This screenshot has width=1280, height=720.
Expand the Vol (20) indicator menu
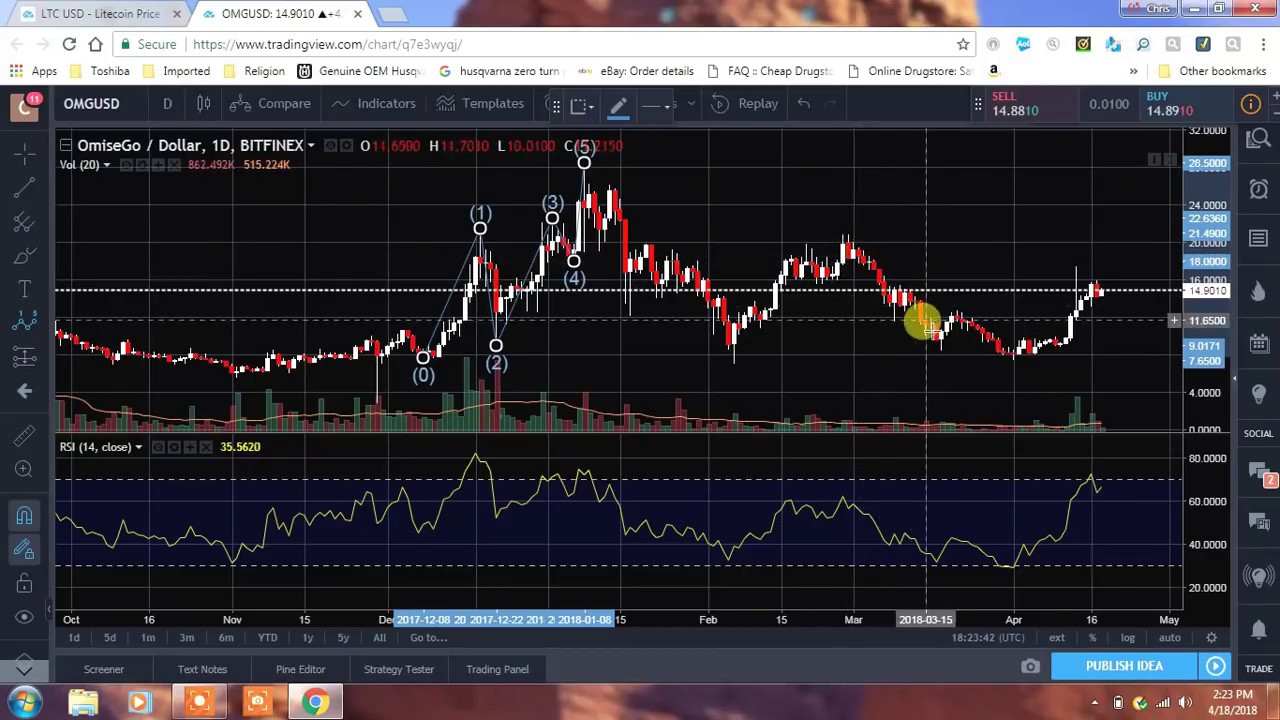click(x=106, y=165)
